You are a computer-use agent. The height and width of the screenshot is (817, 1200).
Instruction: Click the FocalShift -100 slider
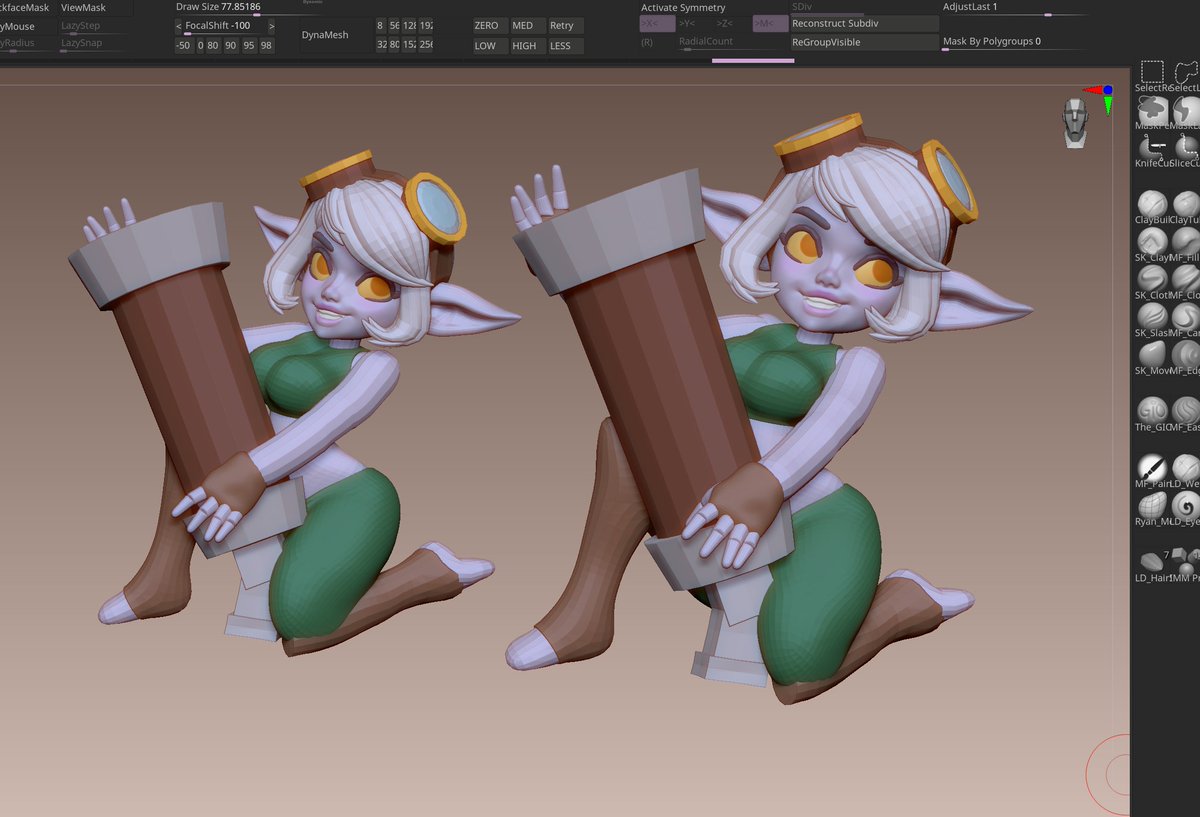(x=225, y=26)
